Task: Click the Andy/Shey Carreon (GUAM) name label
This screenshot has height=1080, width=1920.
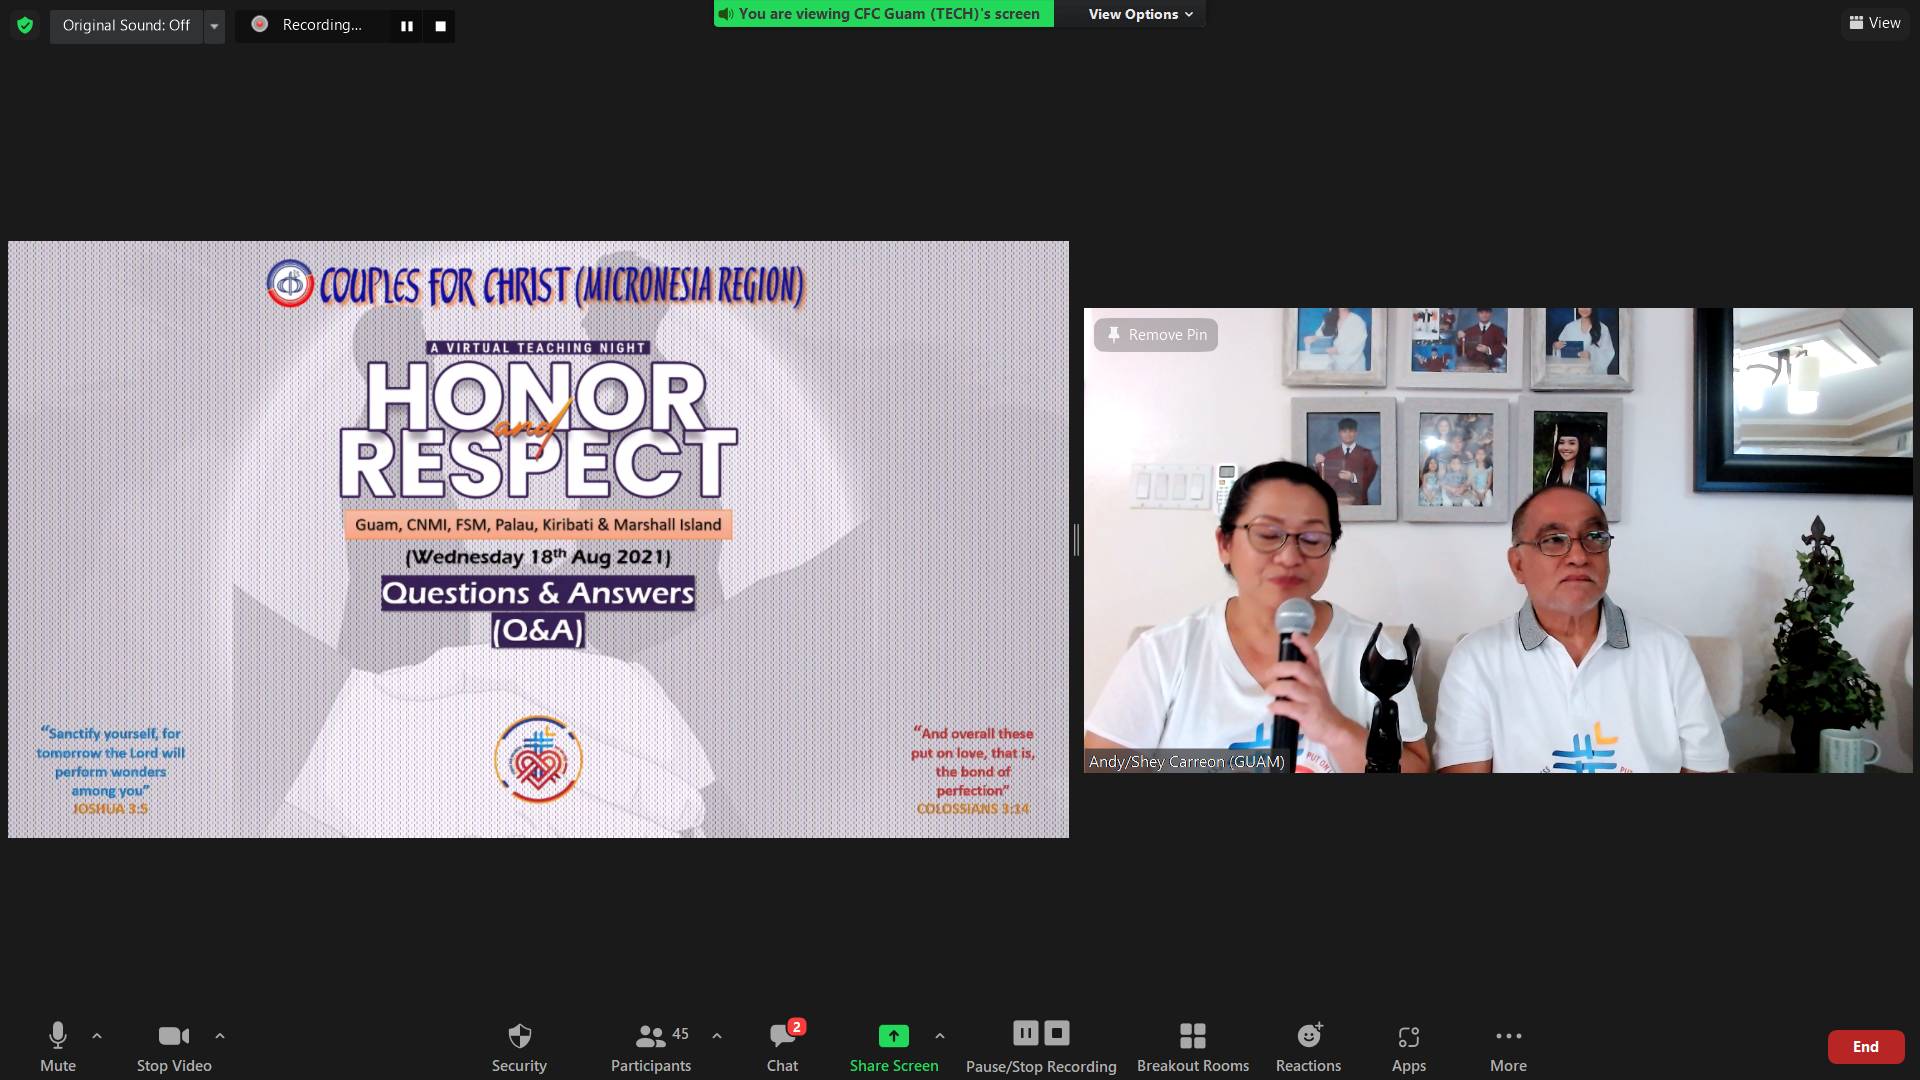Action: coord(1187,762)
